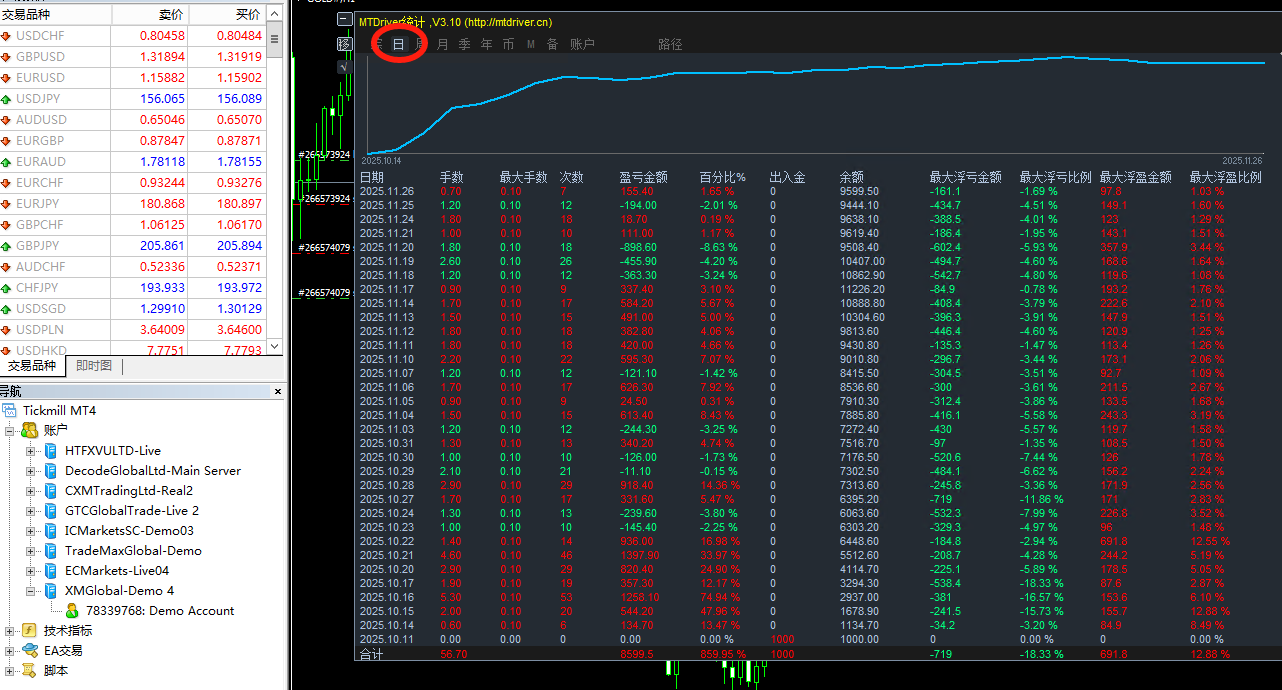The height and width of the screenshot is (690, 1282).
Task: Click the 移 move icon beside the panel
Action: point(344,44)
